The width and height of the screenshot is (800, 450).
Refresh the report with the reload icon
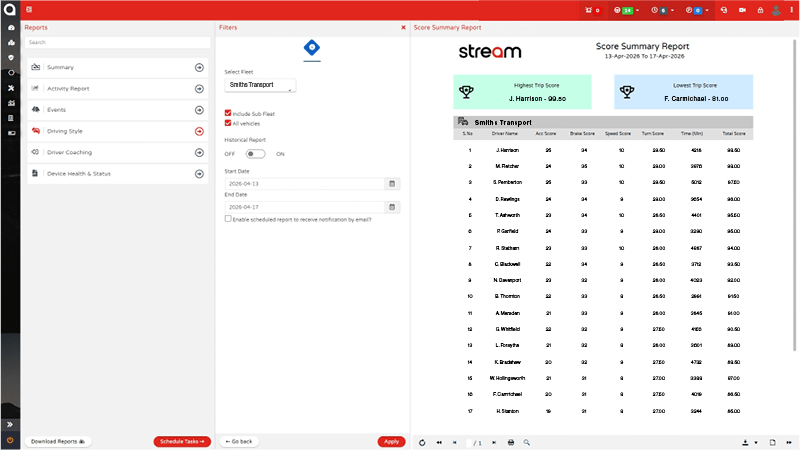(x=422, y=442)
